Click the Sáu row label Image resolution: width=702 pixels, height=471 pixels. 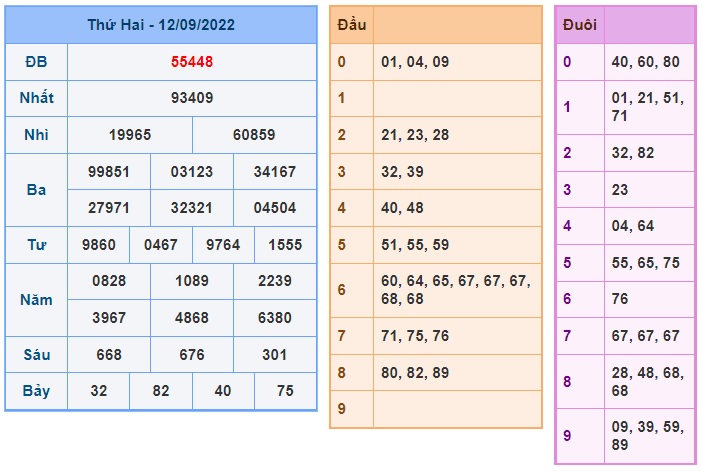(36, 355)
